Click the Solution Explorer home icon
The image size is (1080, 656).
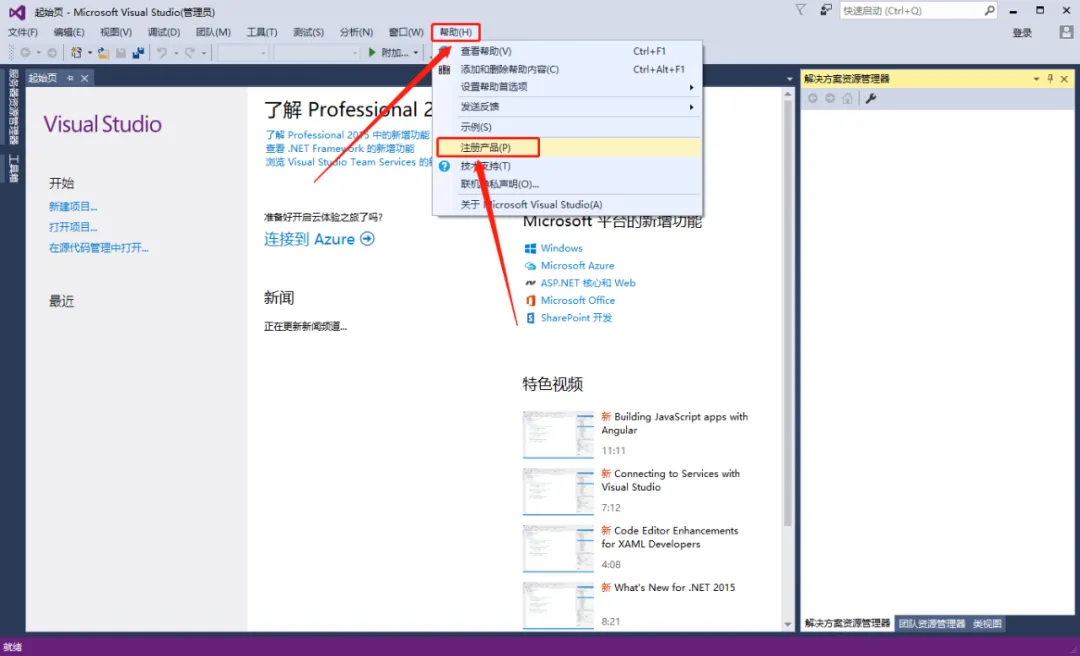[847, 99]
